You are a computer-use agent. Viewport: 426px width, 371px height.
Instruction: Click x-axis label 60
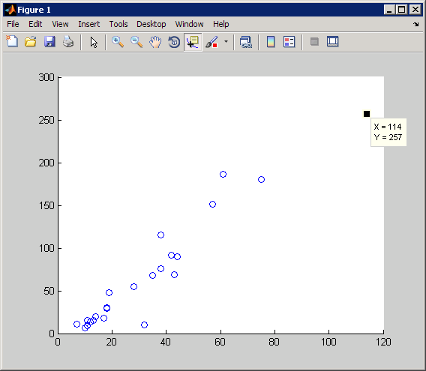(x=220, y=342)
